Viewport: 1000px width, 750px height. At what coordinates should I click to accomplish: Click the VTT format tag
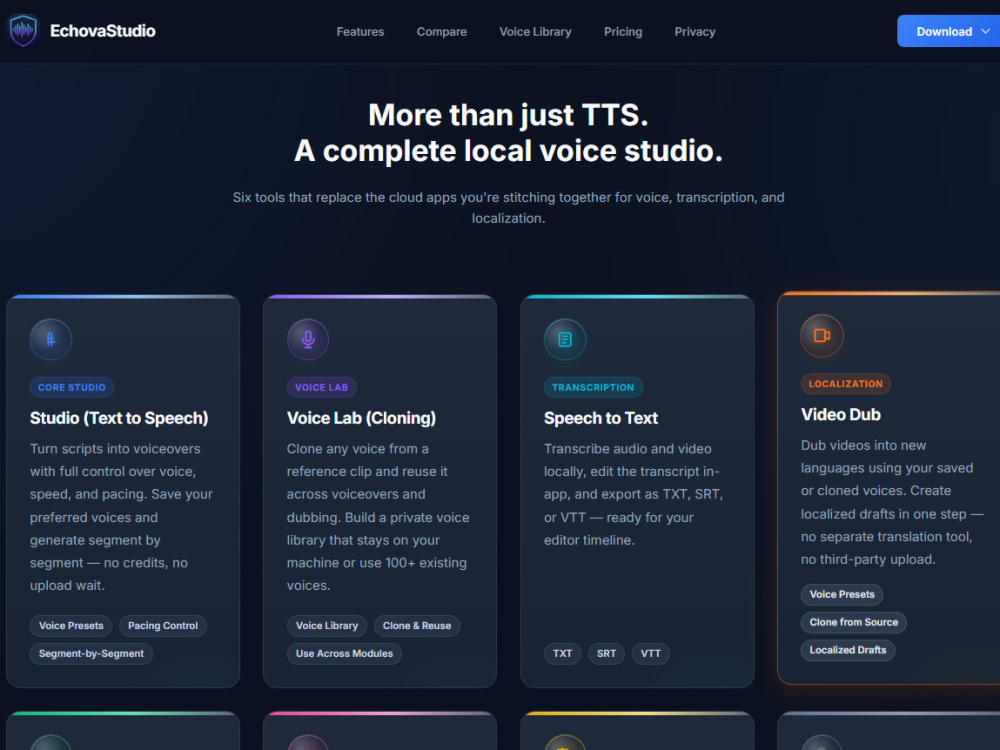[651, 654]
